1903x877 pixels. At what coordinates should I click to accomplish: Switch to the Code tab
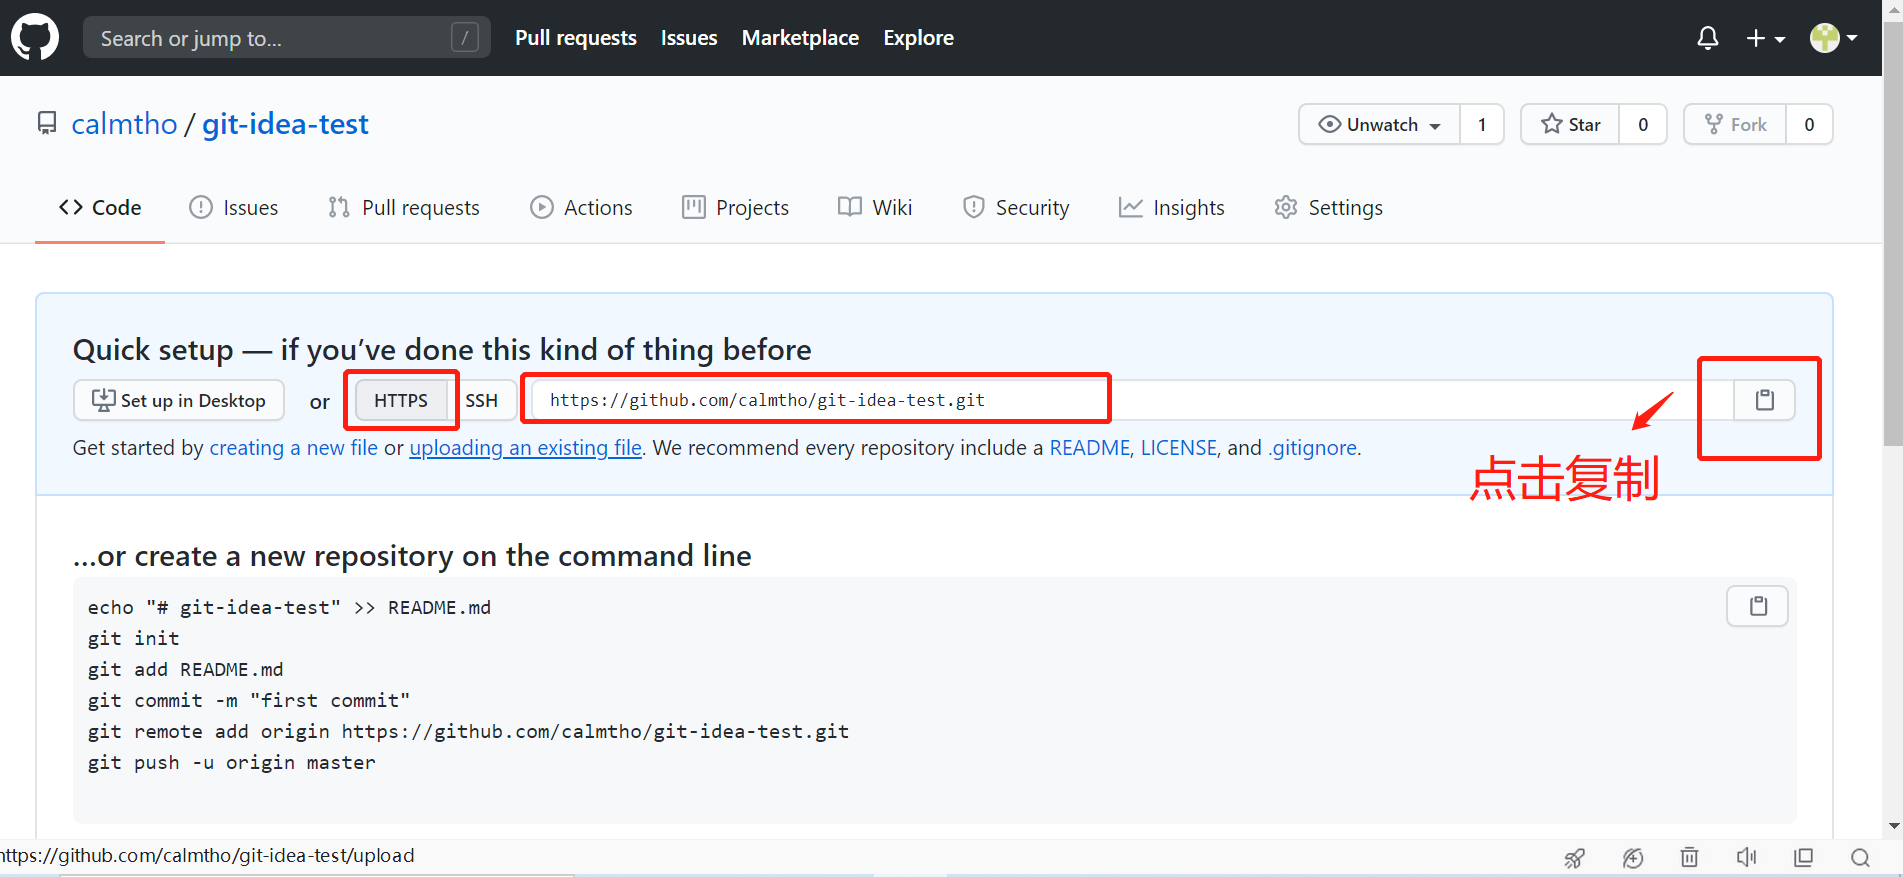point(100,207)
